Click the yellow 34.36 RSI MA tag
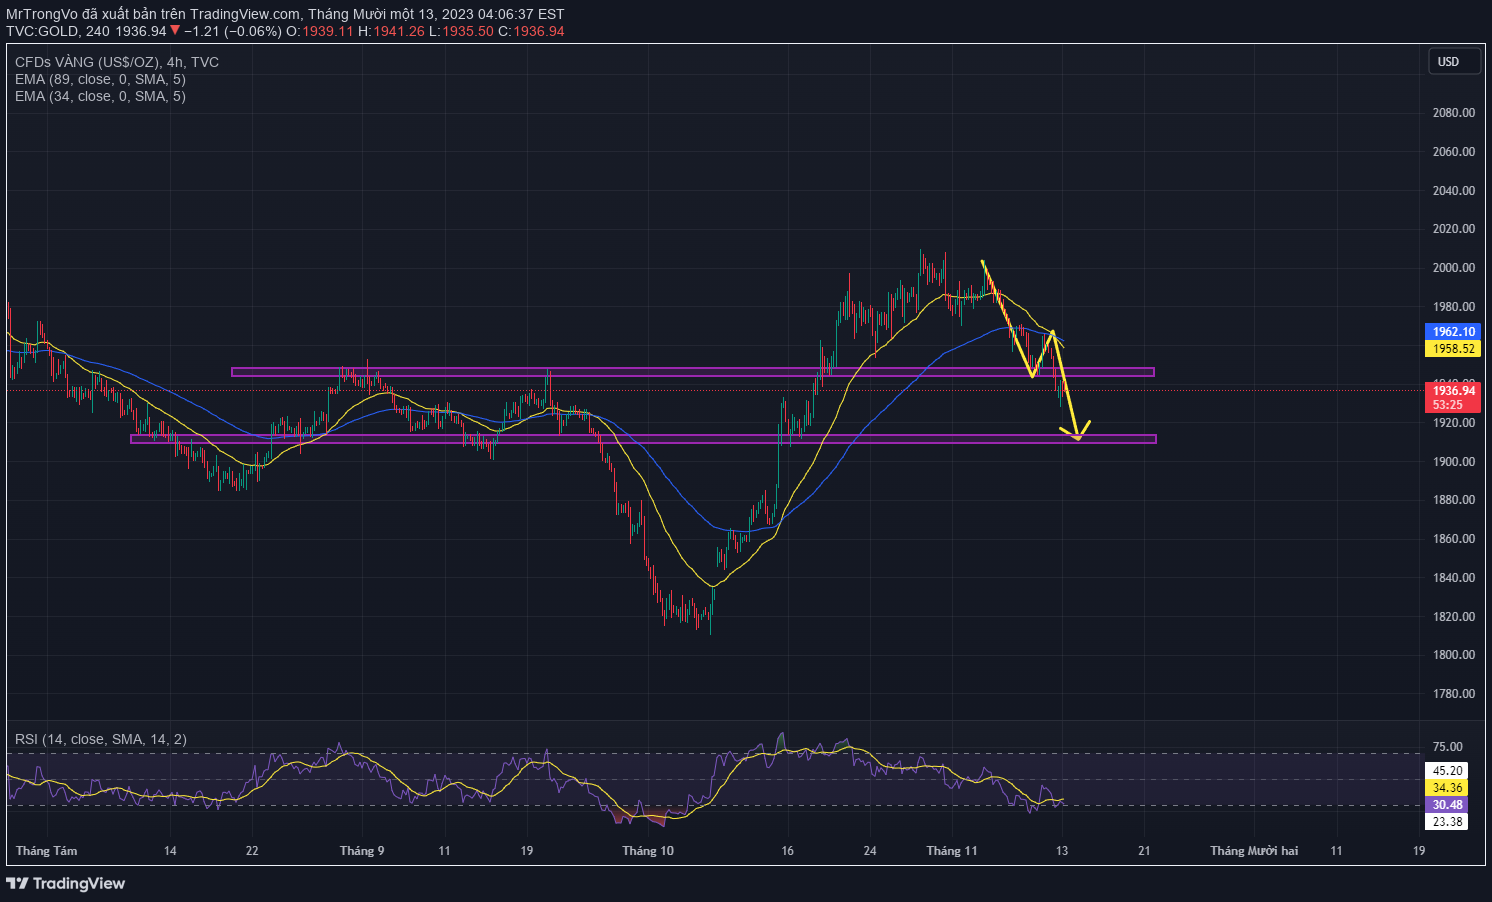The height and width of the screenshot is (902, 1492). point(1447,788)
